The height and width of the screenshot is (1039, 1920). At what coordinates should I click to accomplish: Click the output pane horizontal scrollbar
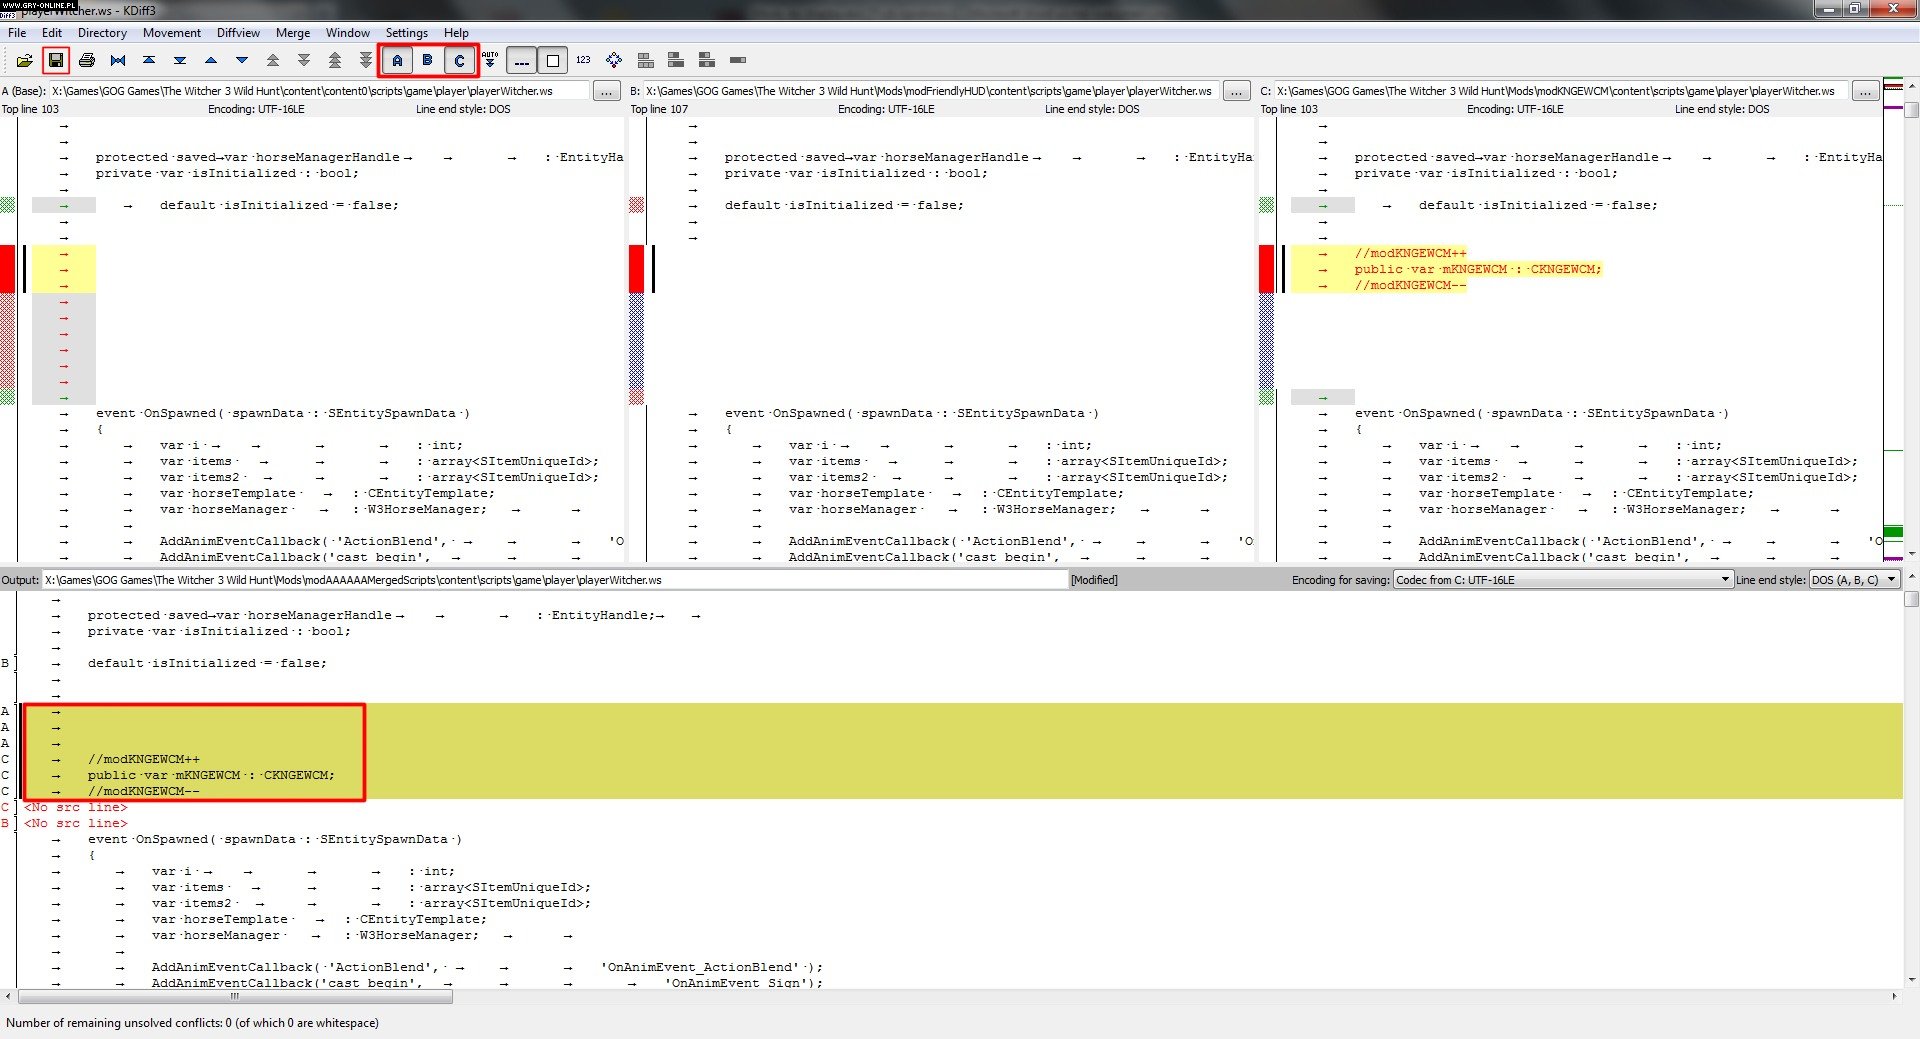(235, 996)
